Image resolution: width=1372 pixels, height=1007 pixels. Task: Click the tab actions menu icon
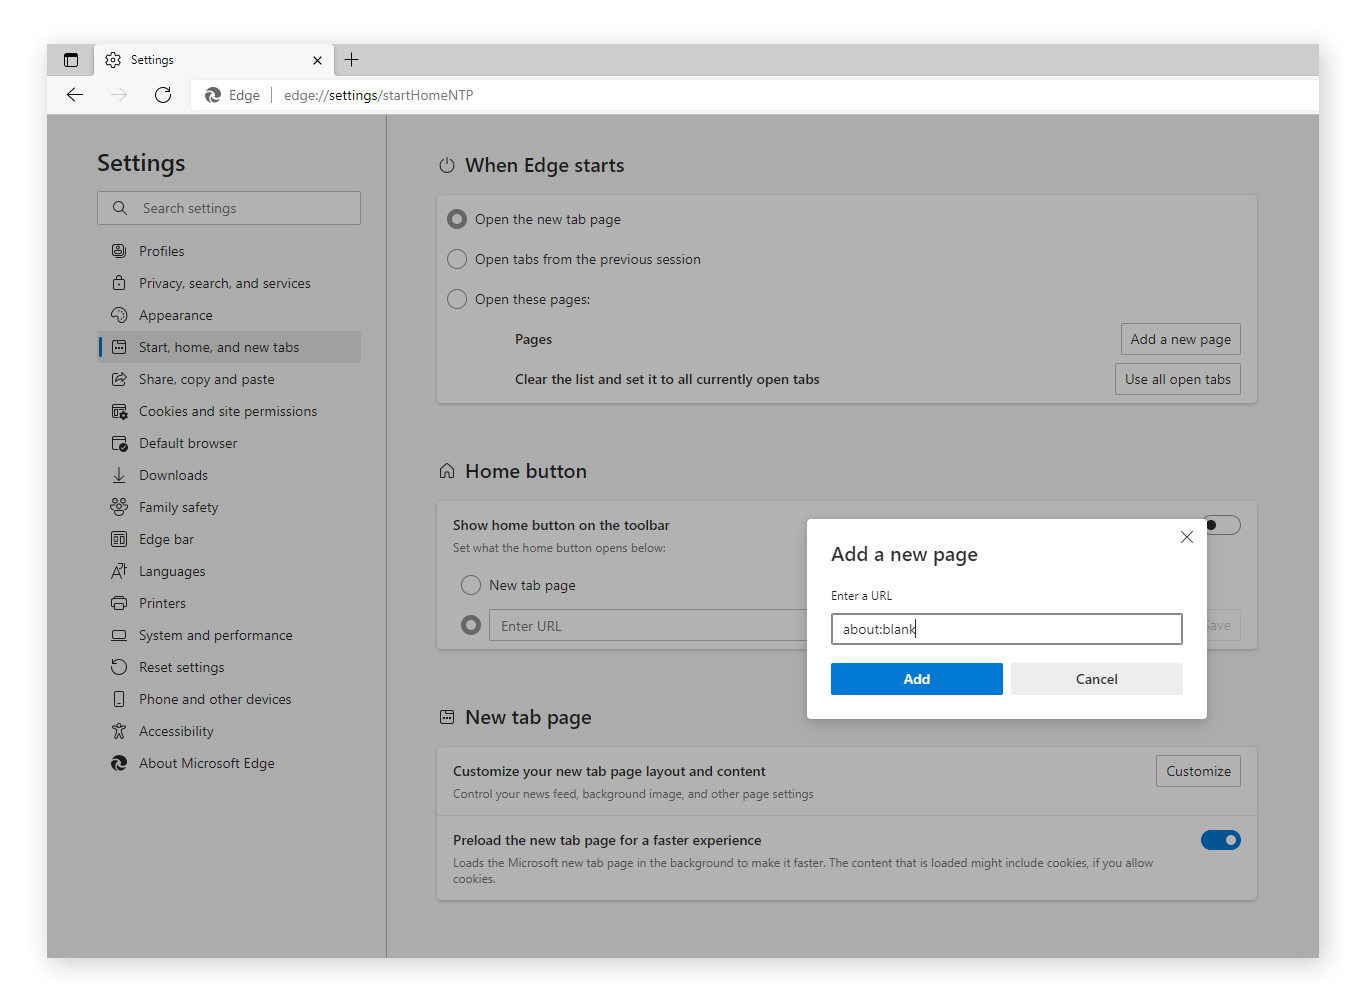[71, 60]
